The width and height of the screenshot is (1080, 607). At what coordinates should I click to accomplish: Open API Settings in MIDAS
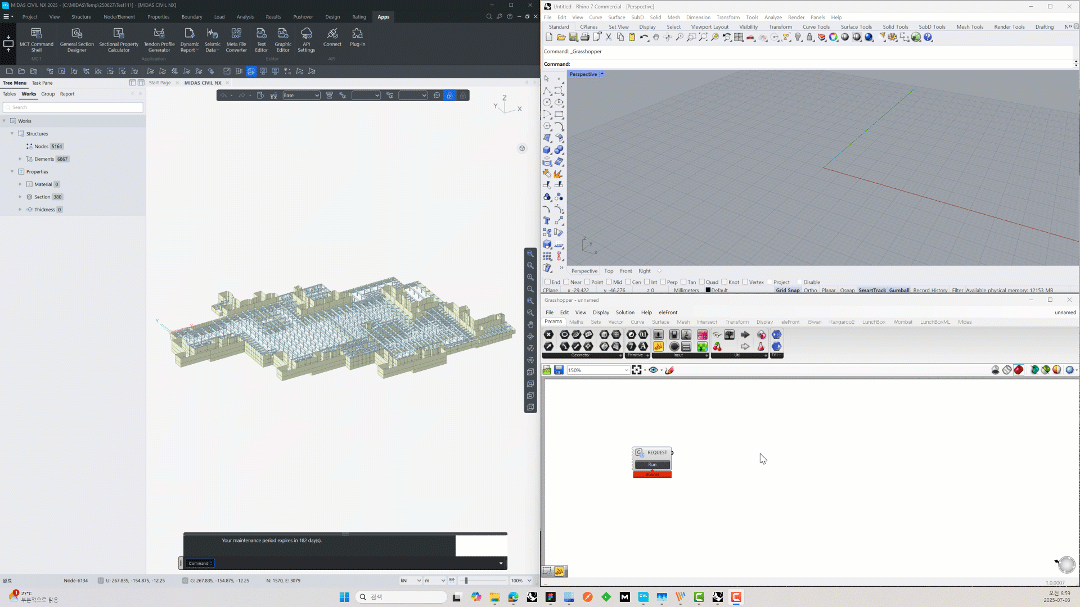click(307, 39)
